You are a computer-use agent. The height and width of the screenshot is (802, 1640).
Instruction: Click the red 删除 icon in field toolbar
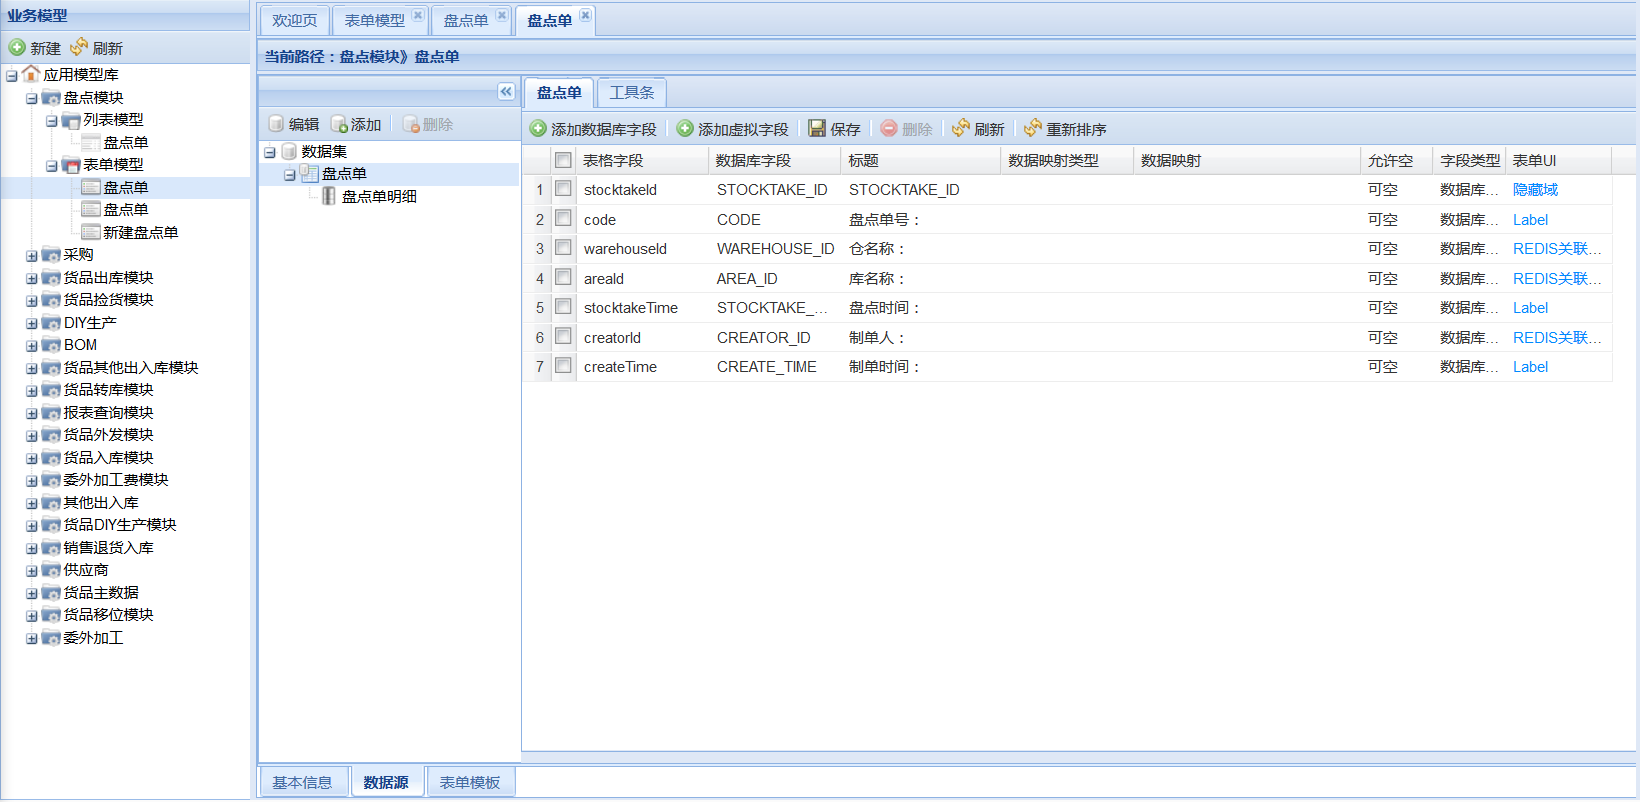pyautogui.click(x=889, y=129)
